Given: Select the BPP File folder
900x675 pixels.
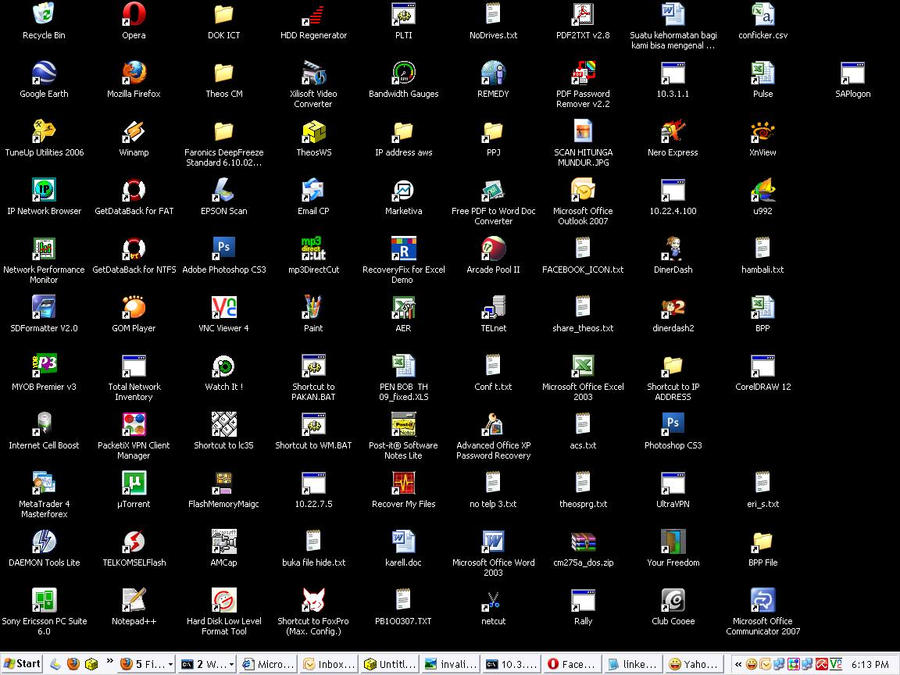Looking at the screenshot, I should pyautogui.click(x=763, y=542).
